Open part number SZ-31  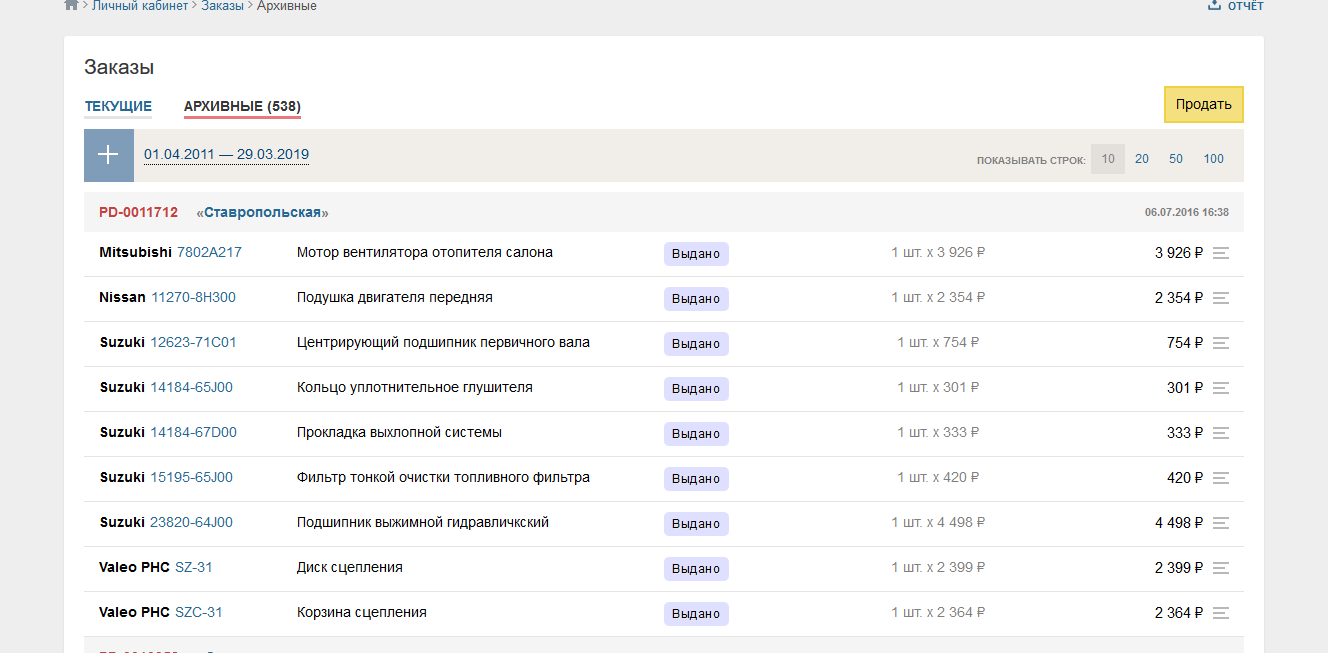(194, 567)
